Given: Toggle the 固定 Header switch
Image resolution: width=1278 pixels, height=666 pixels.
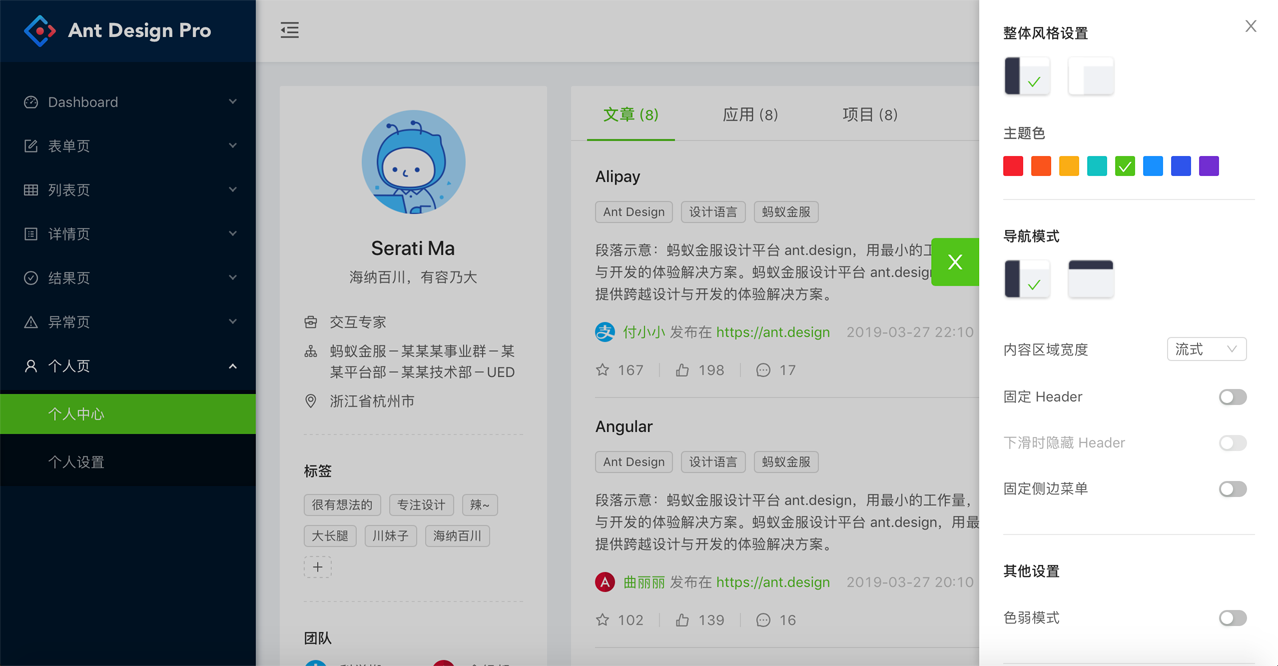Looking at the screenshot, I should [x=1233, y=397].
